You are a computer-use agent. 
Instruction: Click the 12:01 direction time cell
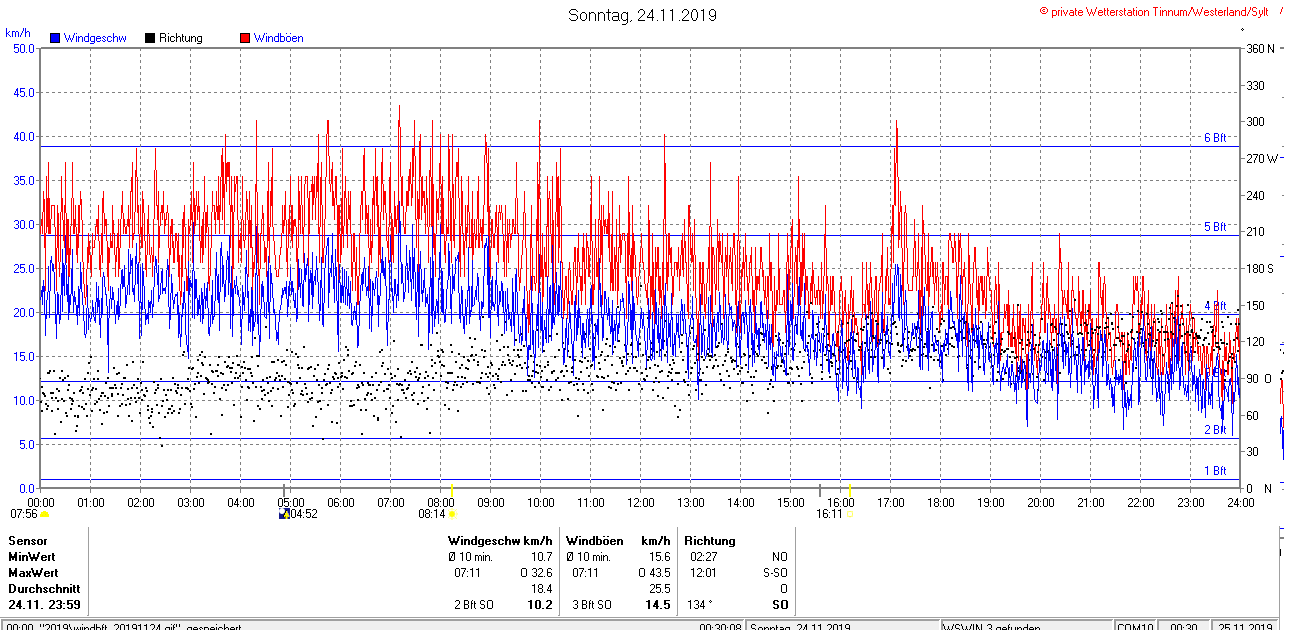(703, 573)
